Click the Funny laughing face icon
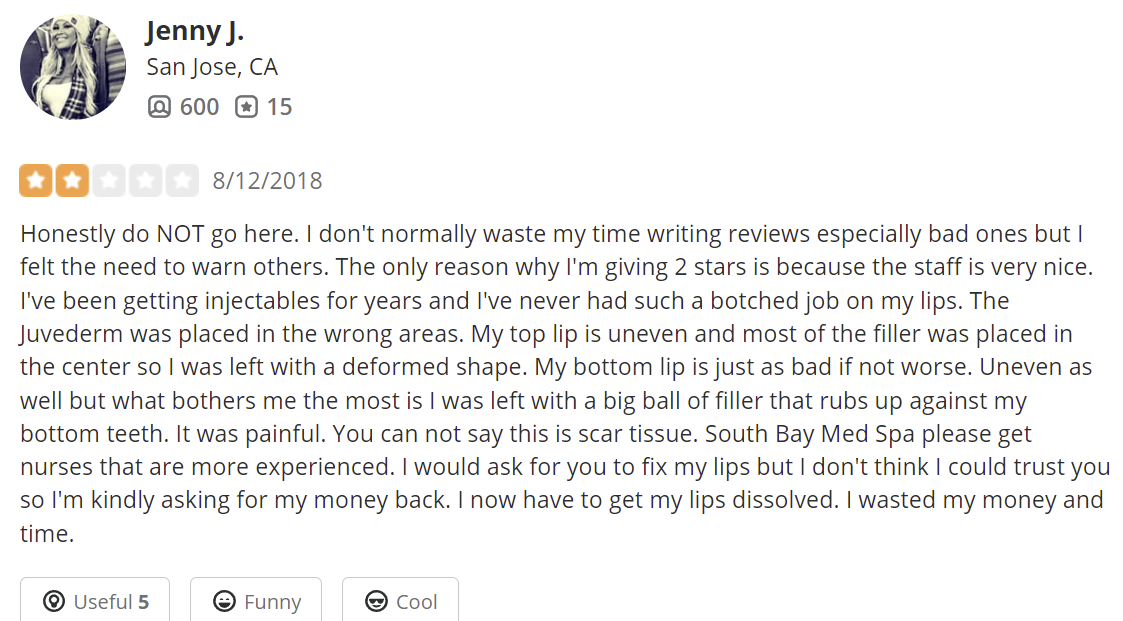1123x621 pixels. click(224, 601)
